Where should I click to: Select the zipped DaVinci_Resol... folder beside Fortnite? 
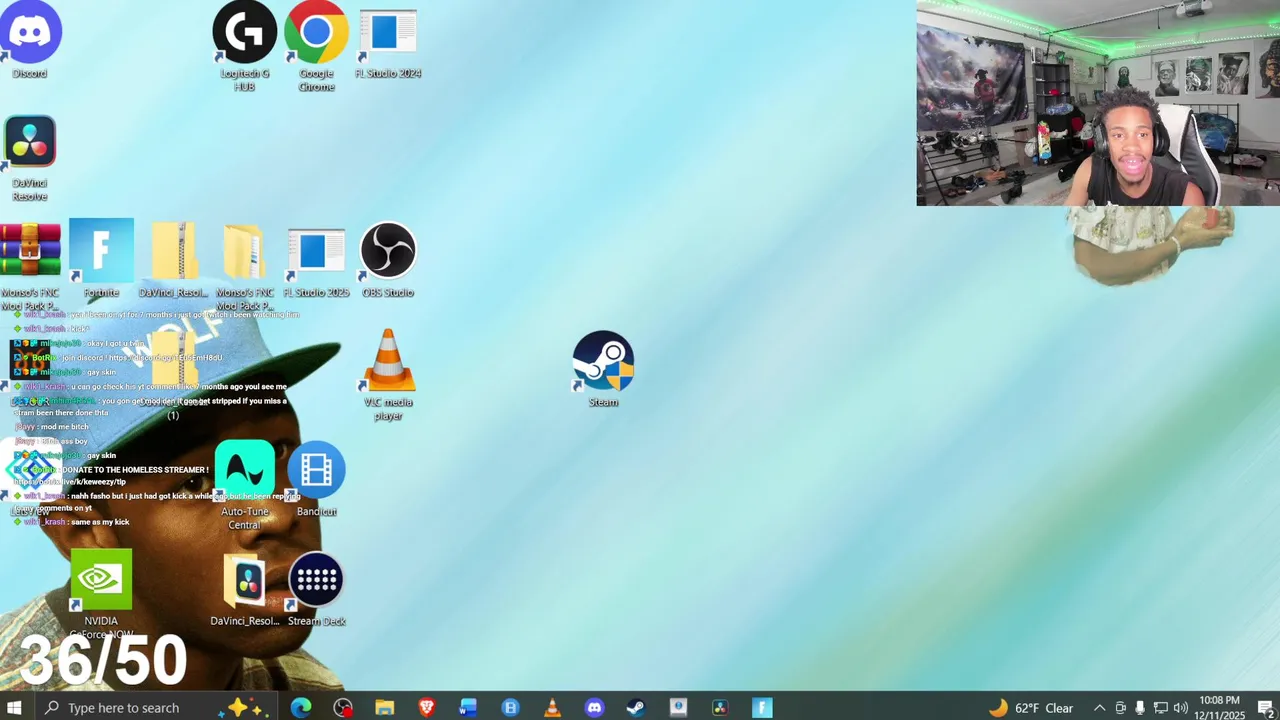pos(173,260)
